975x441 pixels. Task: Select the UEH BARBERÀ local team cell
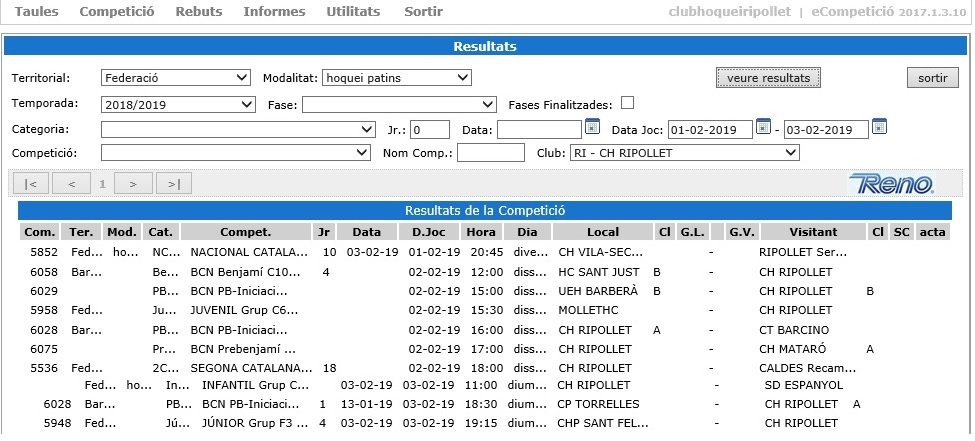pyautogui.click(x=598, y=290)
